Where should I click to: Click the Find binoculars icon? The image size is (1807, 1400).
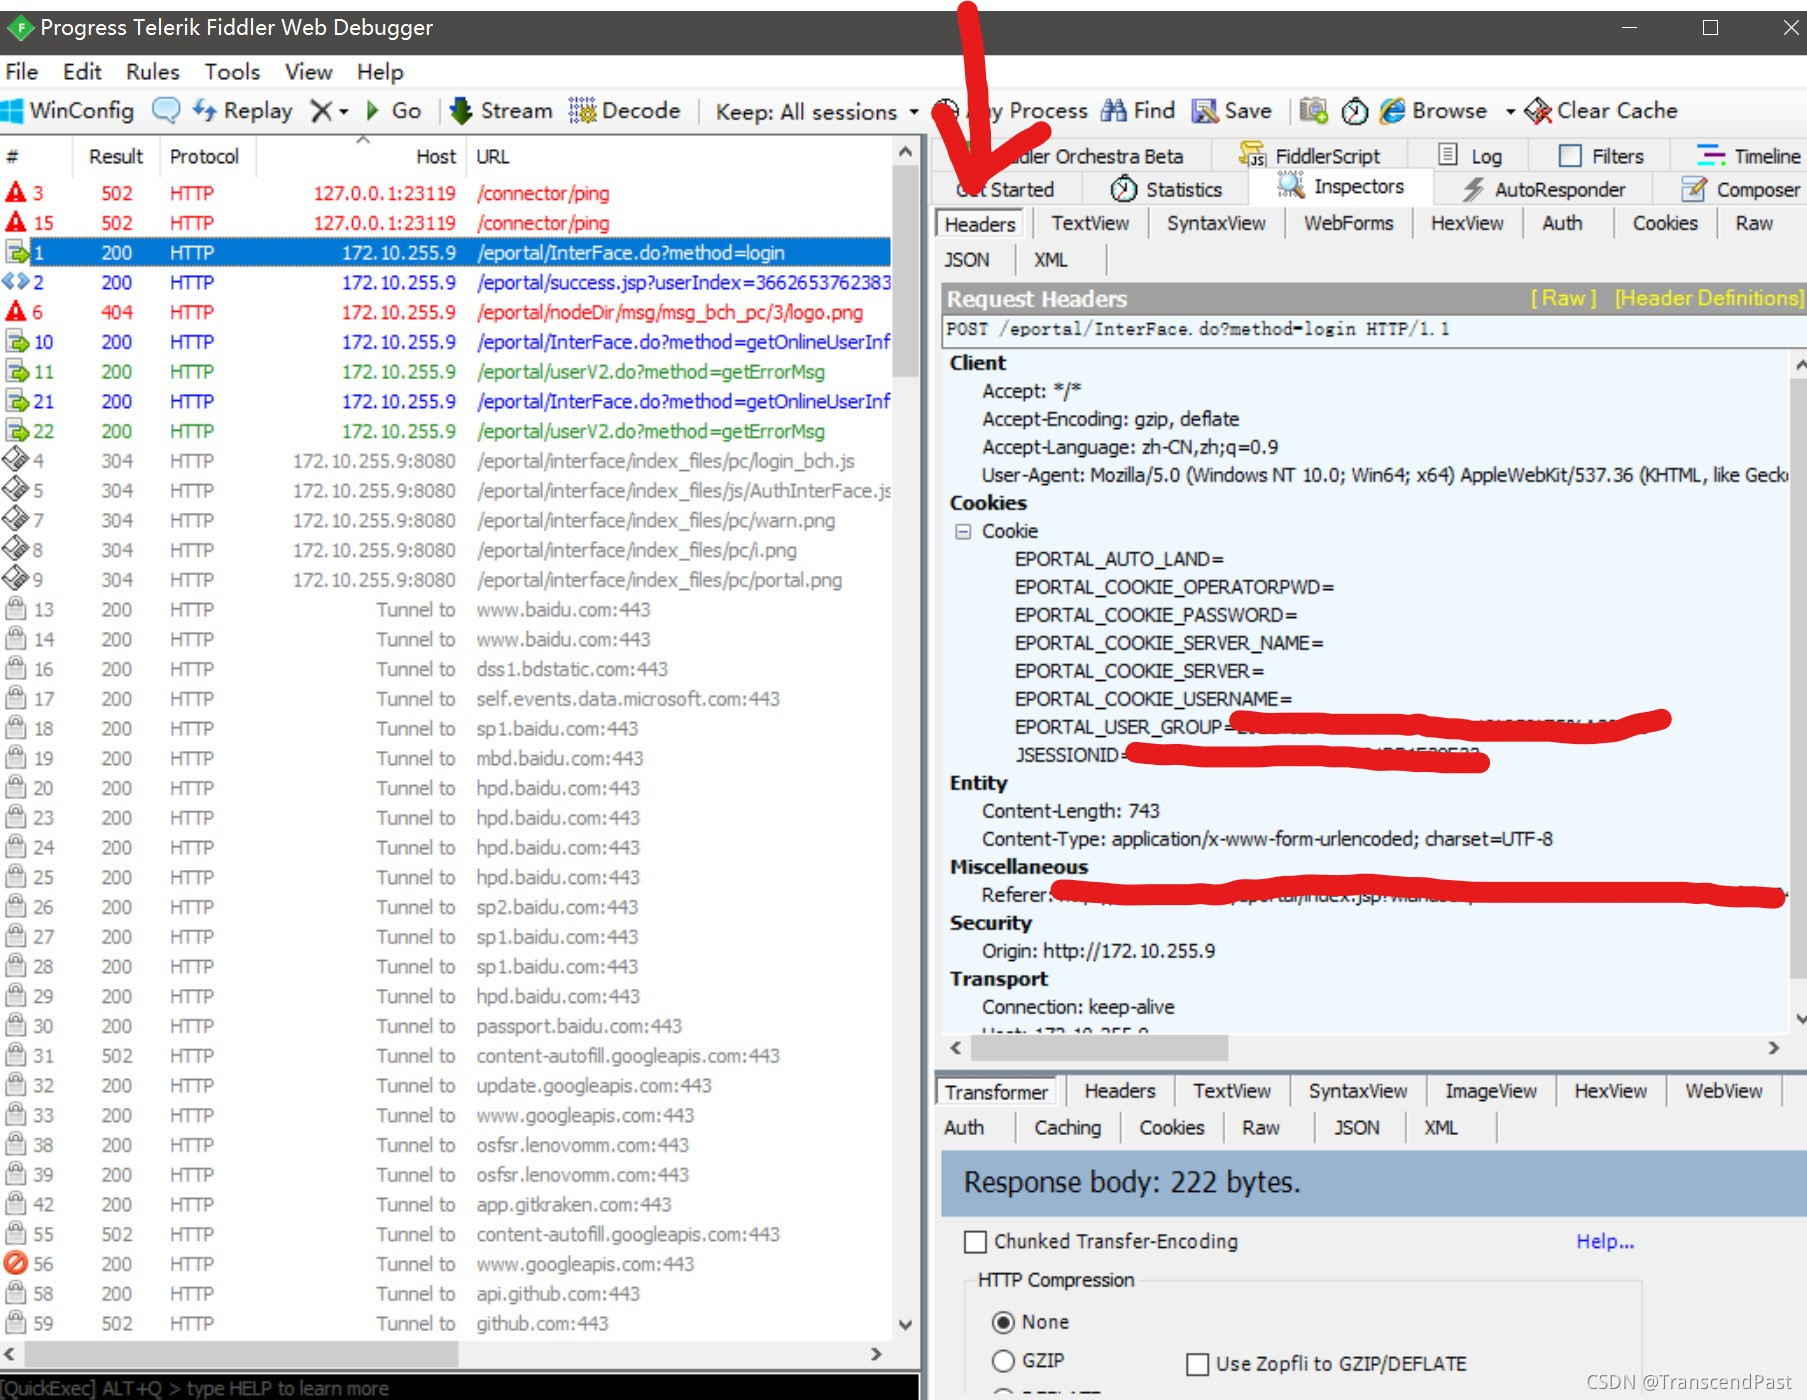(1113, 110)
